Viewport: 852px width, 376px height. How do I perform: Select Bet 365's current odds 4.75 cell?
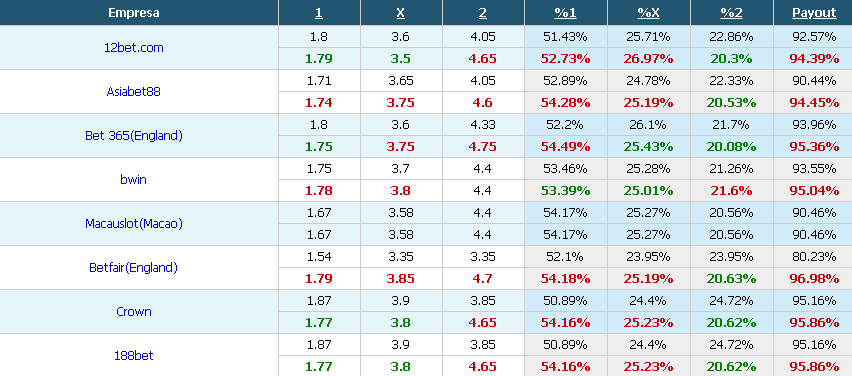point(483,147)
